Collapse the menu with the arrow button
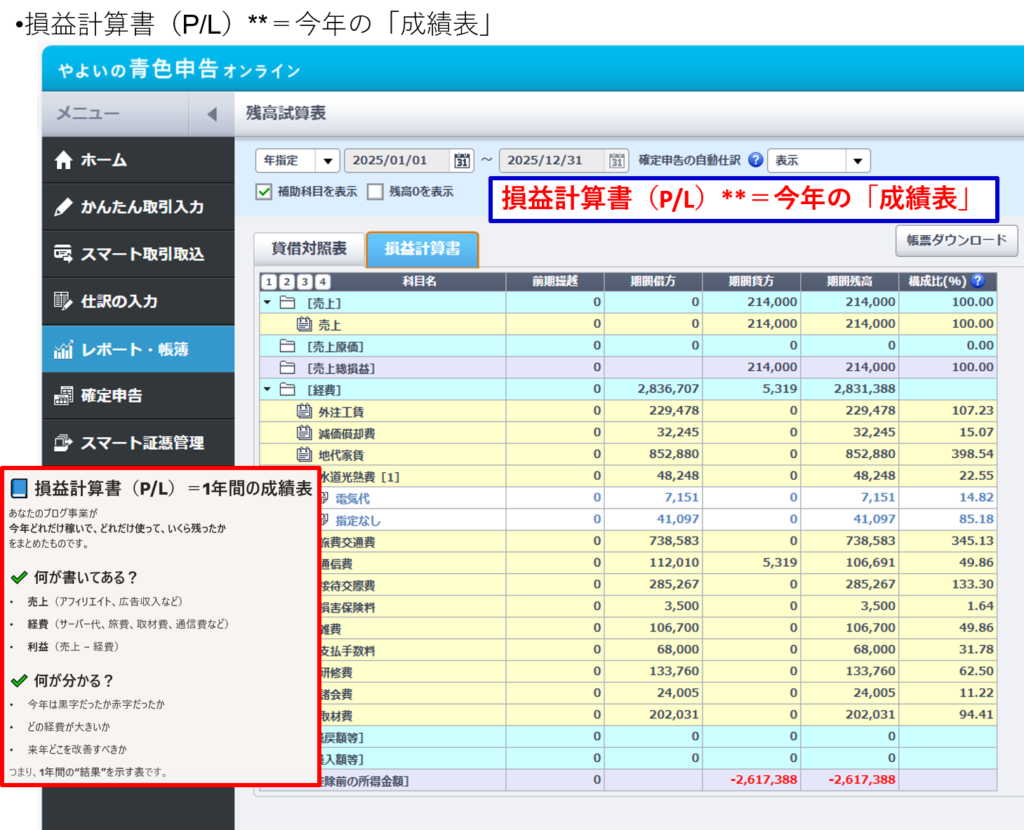 click(211, 114)
